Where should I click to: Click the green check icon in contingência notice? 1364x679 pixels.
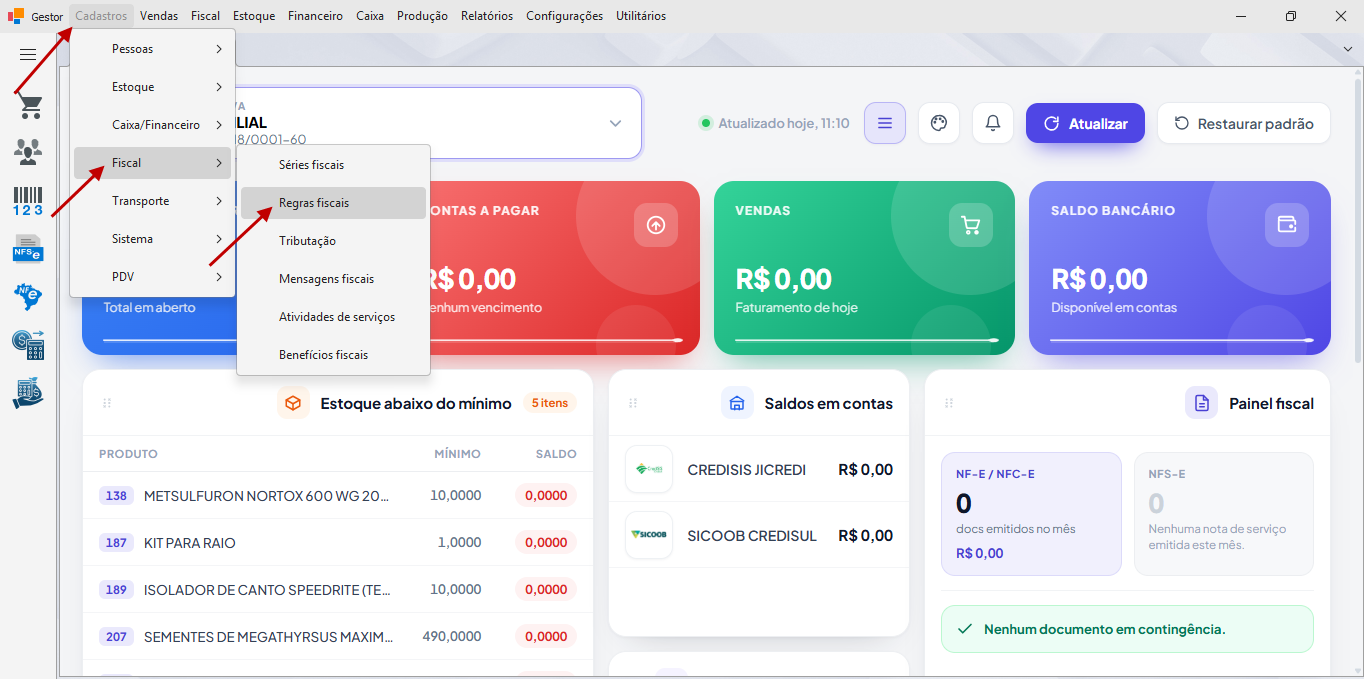click(x=965, y=629)
